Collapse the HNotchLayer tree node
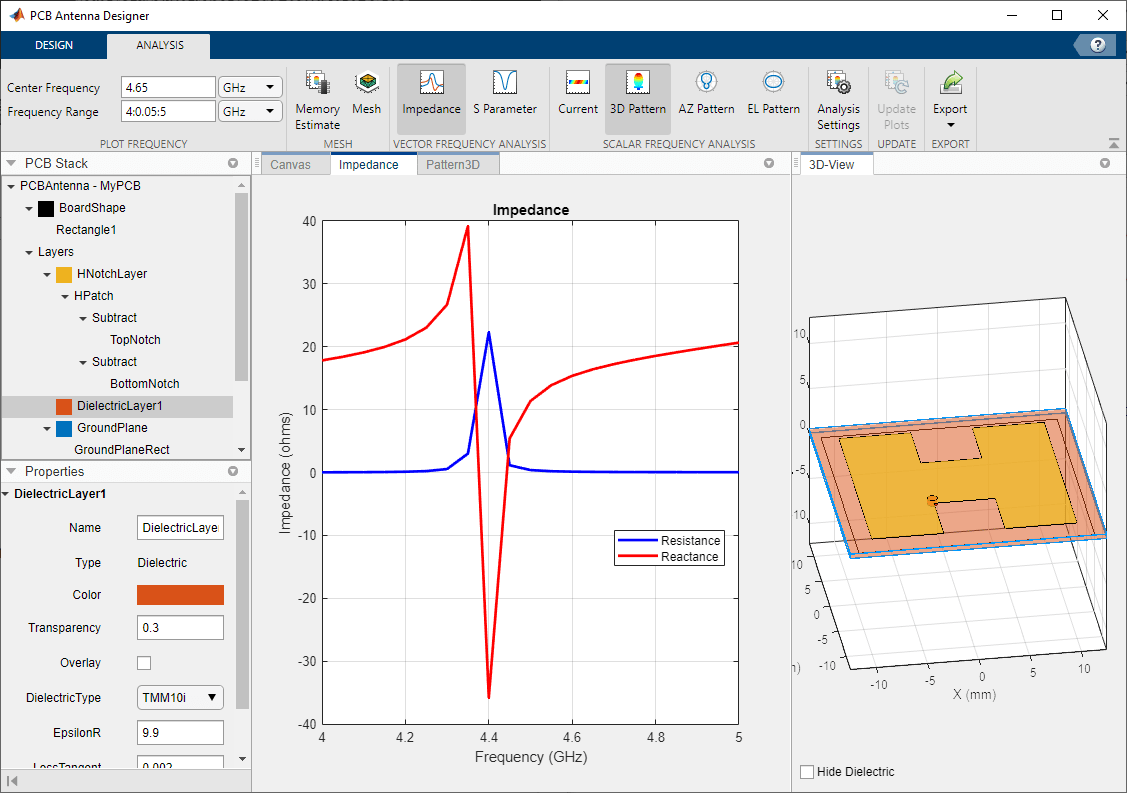The height and width of the screenshot is (793, 1127). click(x=47, y=274)
